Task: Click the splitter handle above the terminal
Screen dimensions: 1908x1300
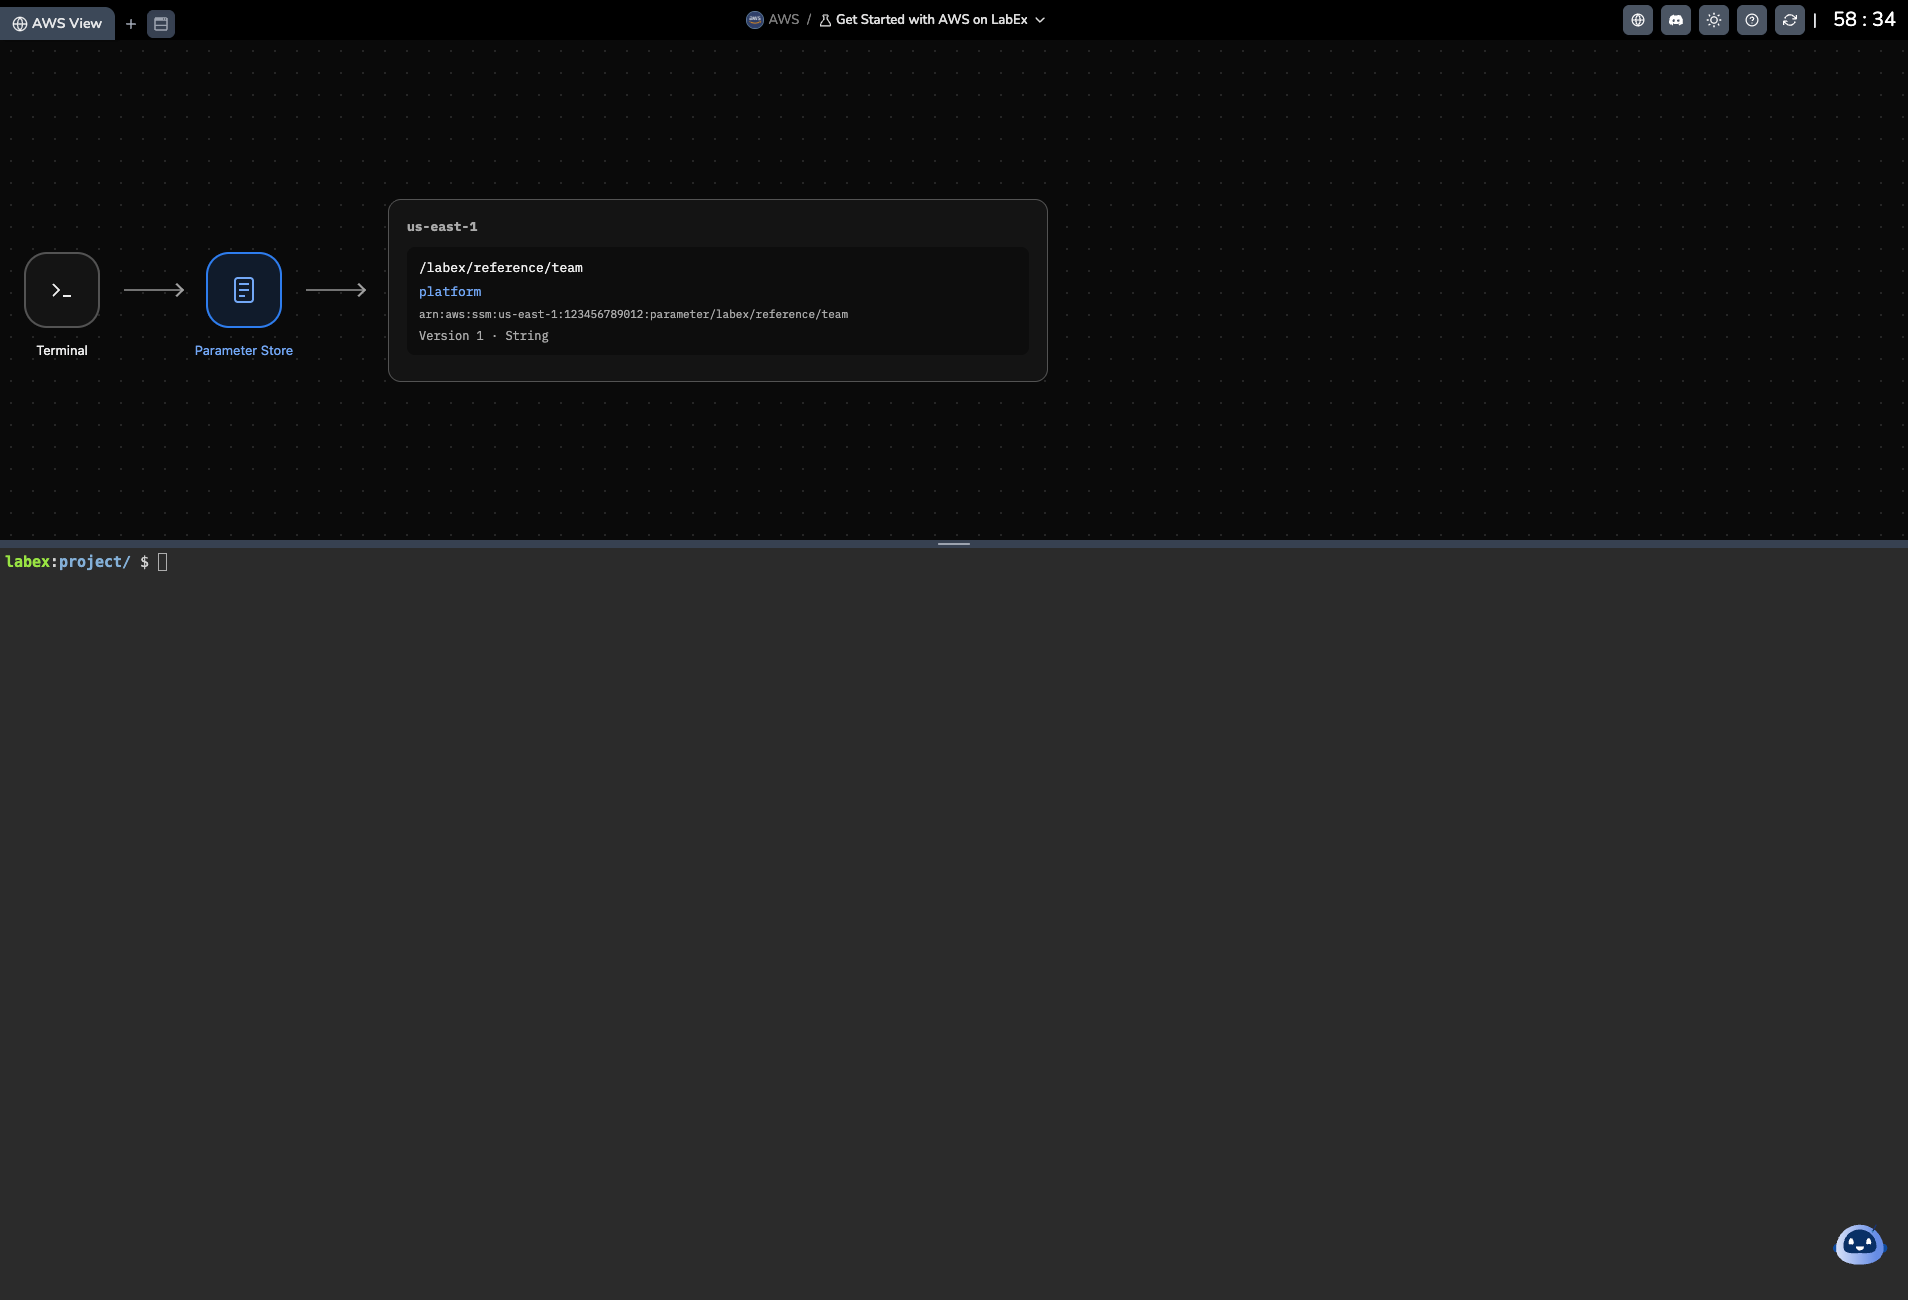Action: 954,544
